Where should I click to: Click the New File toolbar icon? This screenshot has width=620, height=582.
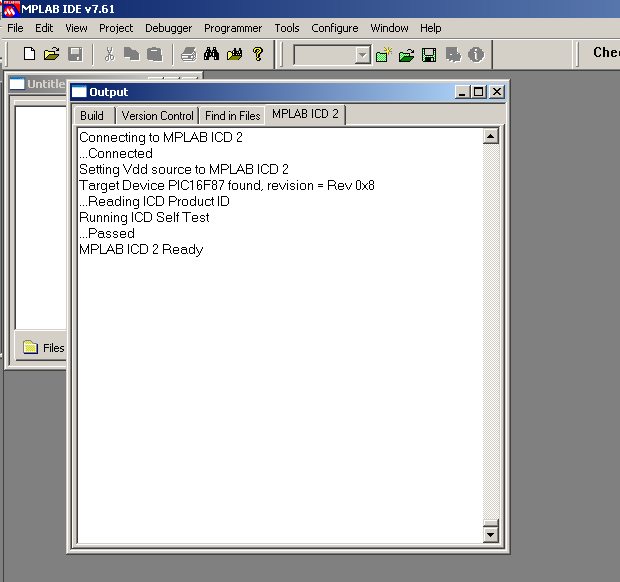click(x=29, y=54)
